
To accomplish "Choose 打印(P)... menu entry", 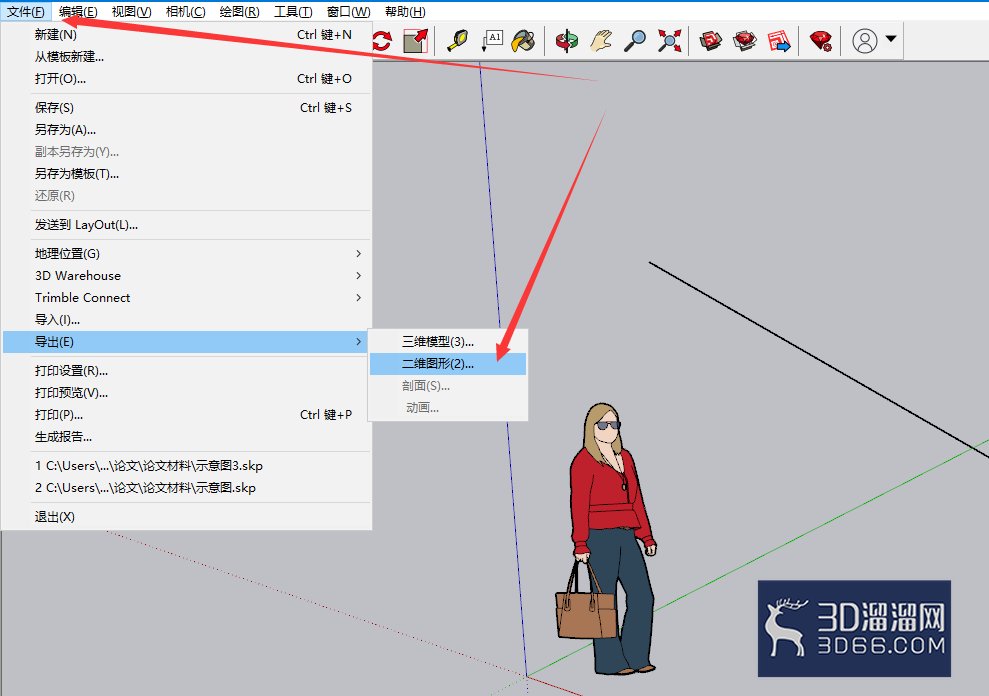I will (x=187, y=415).
